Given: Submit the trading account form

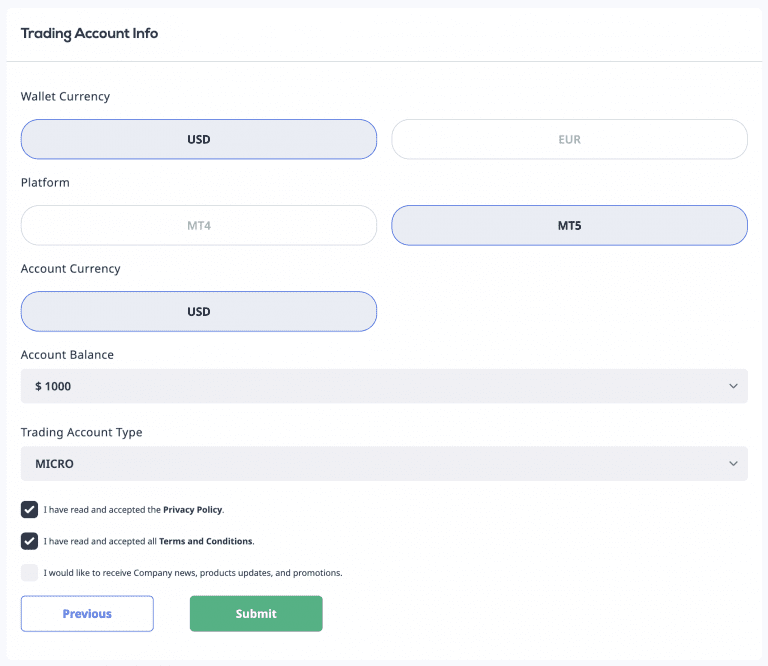Looking at the screenshot, I should pos(256,614).
